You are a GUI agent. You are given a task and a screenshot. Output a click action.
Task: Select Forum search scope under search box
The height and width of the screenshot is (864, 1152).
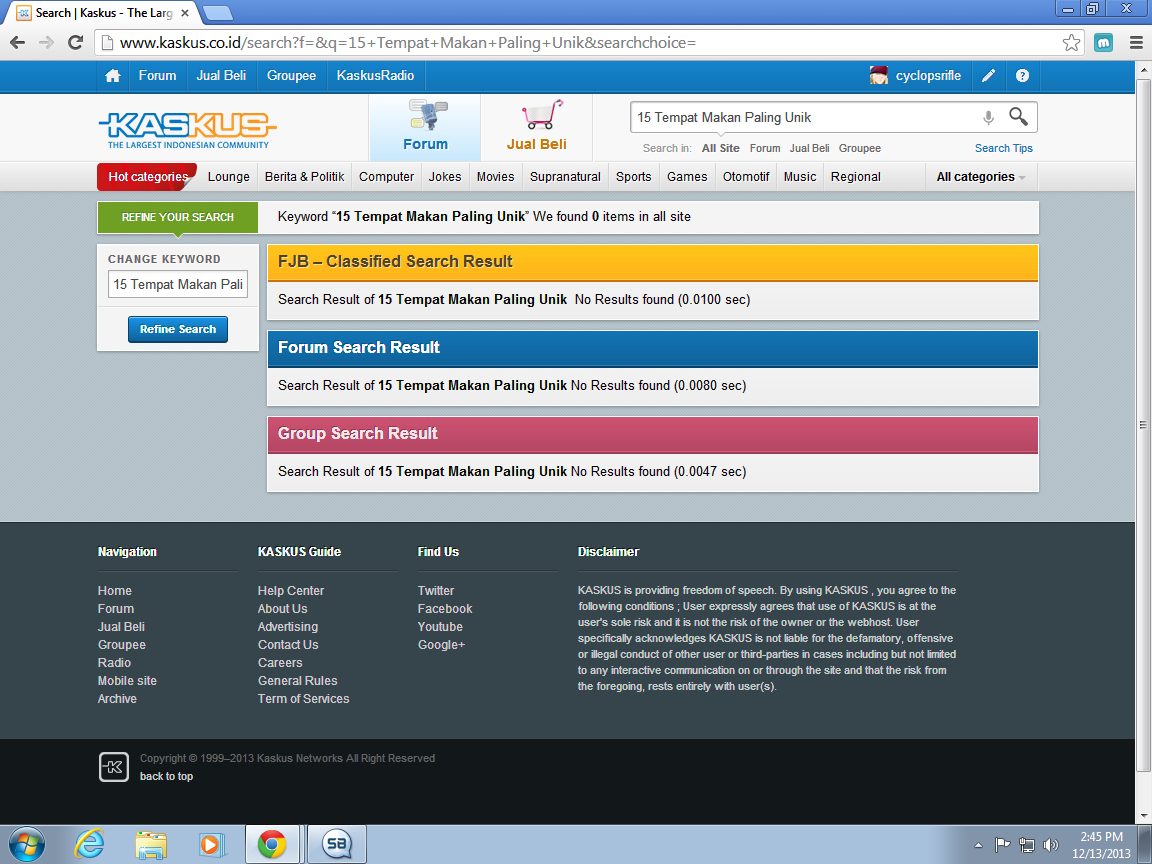[x=765, y=148]
